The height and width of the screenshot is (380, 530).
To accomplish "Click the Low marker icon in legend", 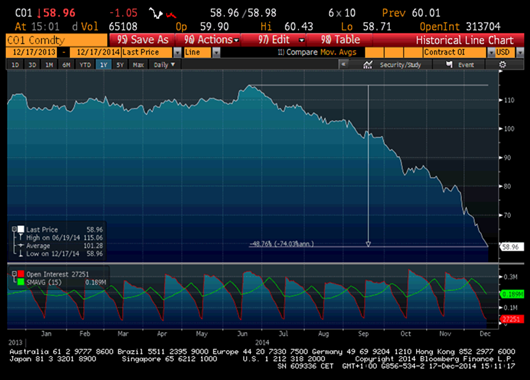I will pos(20,254).
